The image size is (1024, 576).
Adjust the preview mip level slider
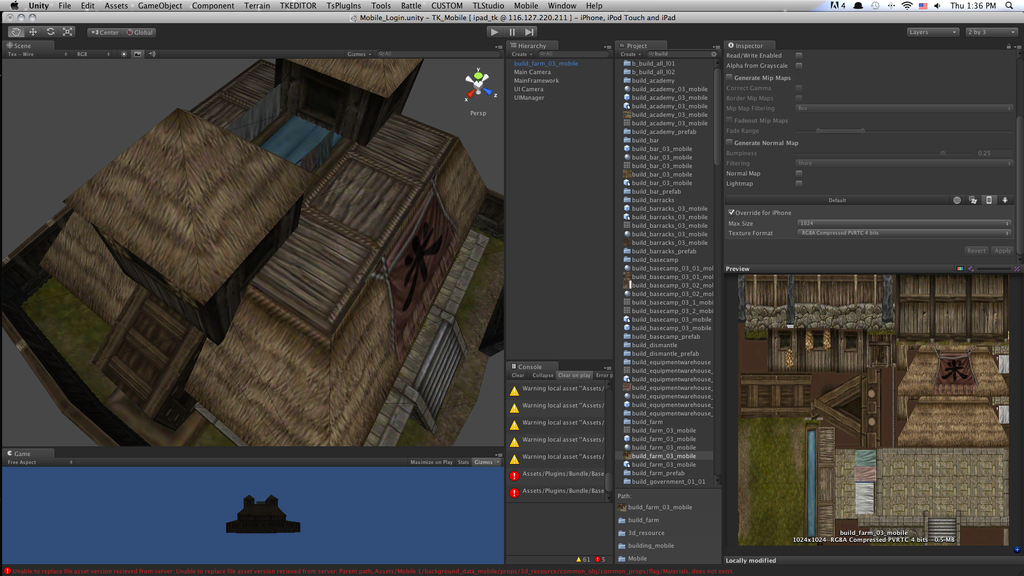(x=993, y=268)
